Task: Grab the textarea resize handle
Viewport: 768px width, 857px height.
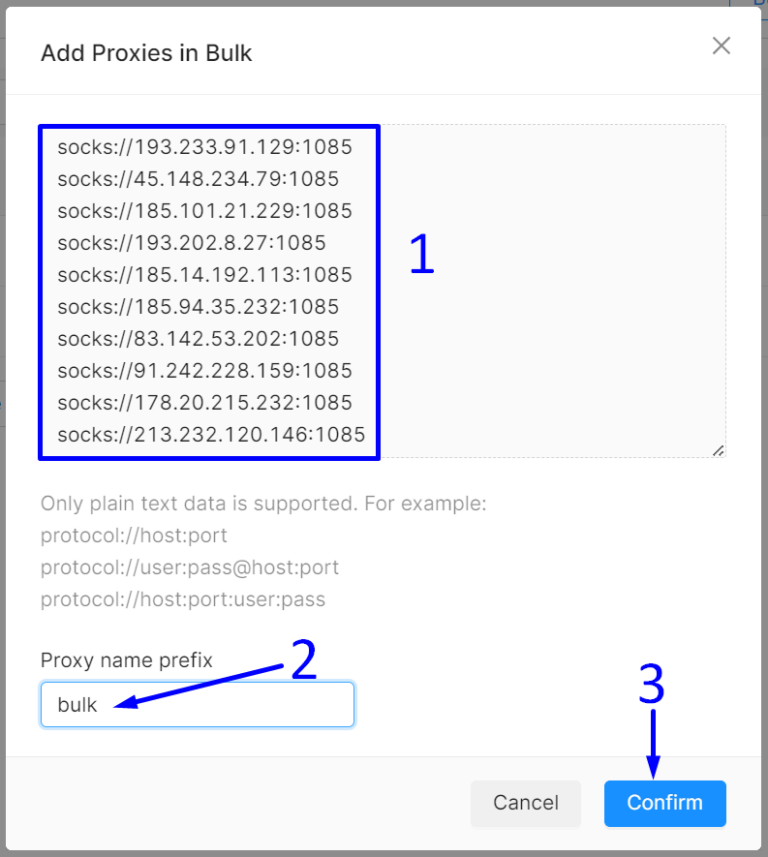Action: click(718, 451)
